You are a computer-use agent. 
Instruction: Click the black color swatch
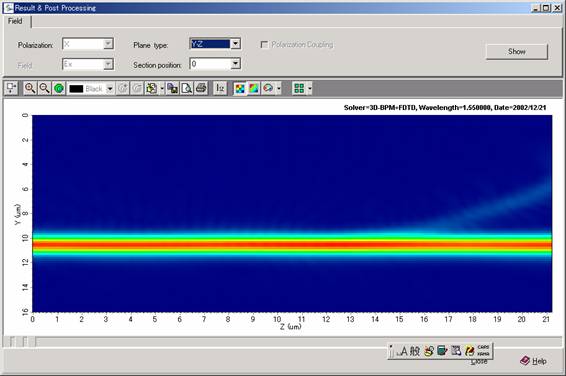point(76,89)
